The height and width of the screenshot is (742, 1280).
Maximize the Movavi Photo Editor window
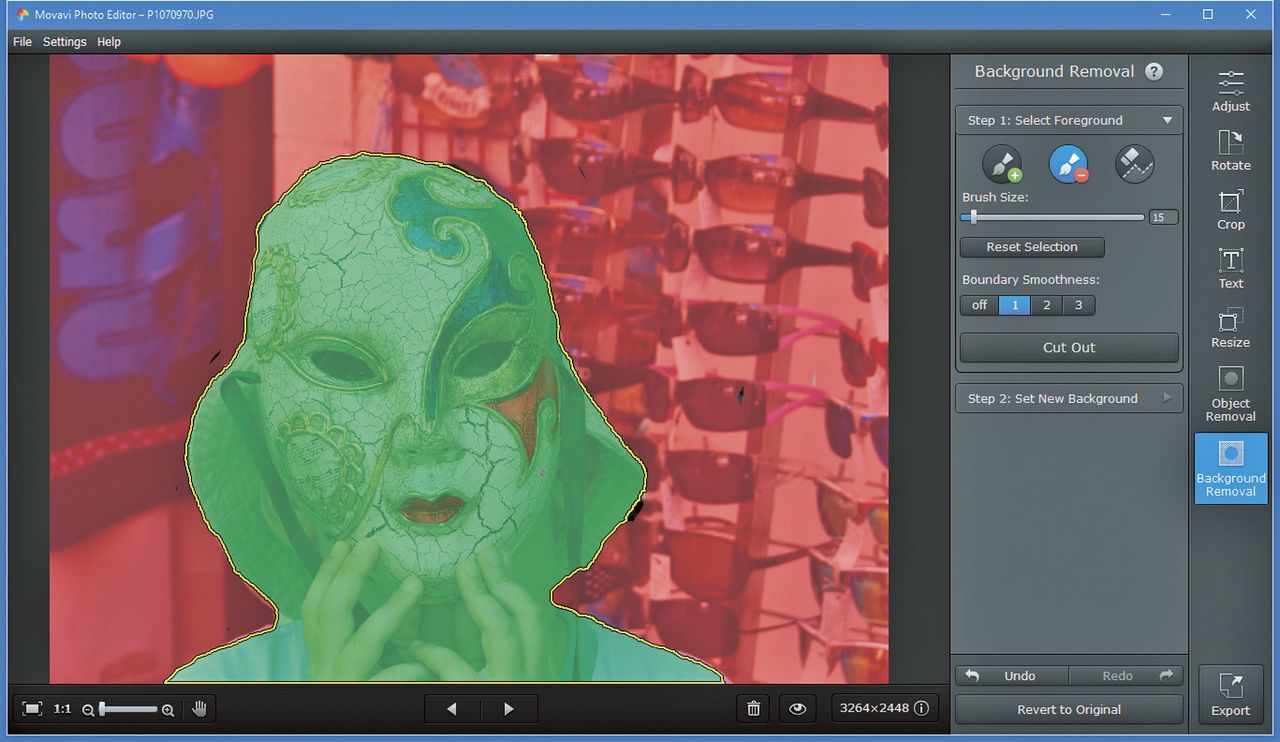point(1208,14)
